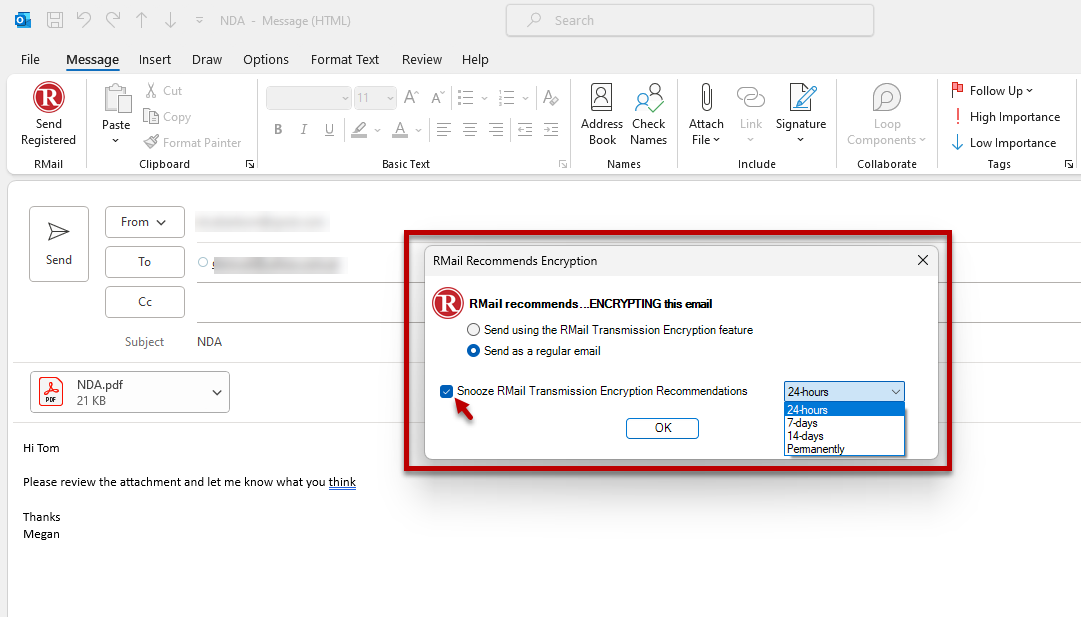Apply bold formatting to text
The image size is (1081, 617).
coord(278,130)
